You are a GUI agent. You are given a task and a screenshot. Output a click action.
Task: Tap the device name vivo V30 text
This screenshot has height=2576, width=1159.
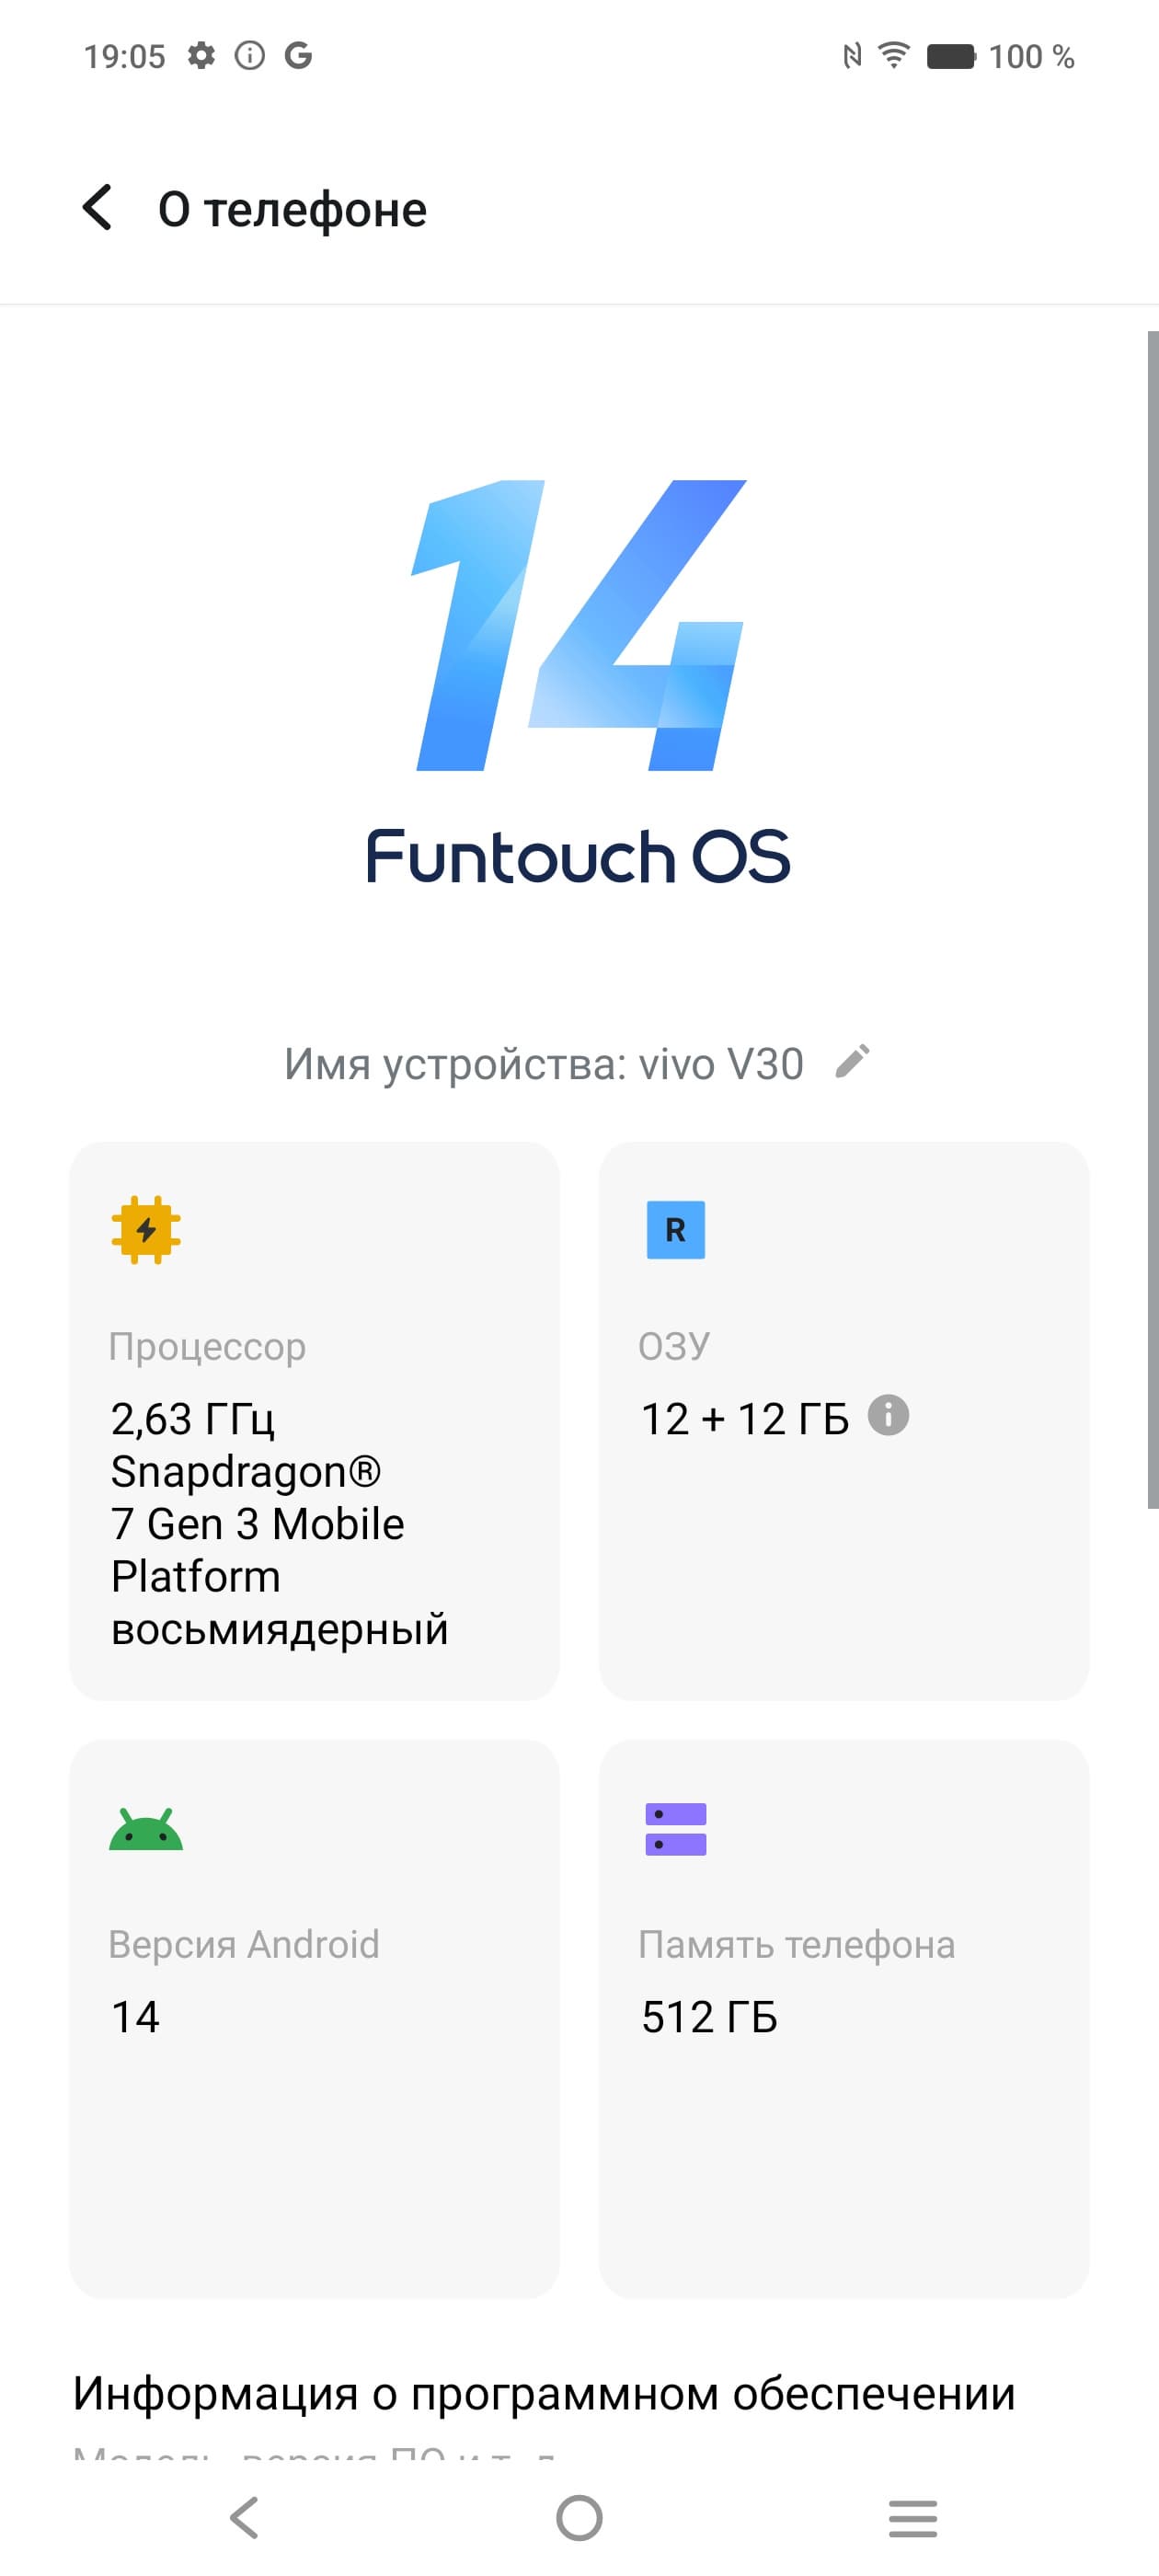pyautogui.click(x=543, y=1064)
